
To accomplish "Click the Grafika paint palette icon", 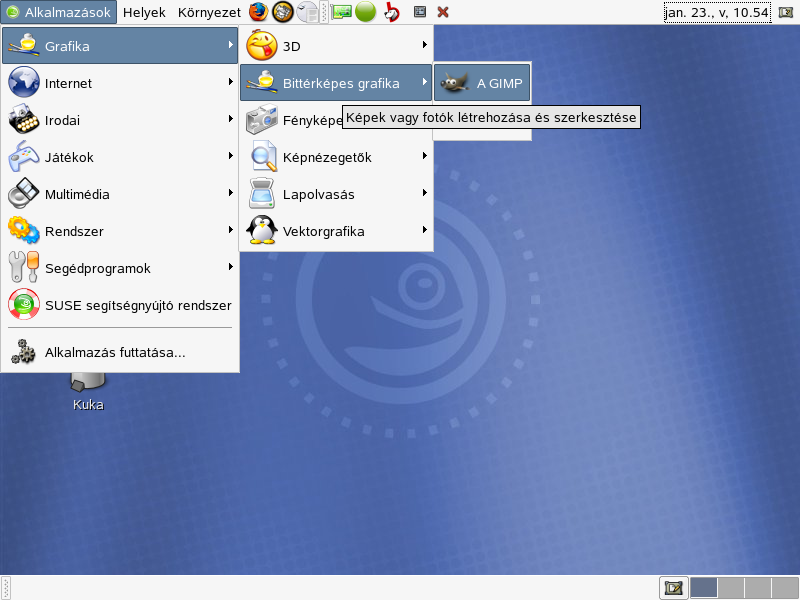I will [x=23, y=45].
